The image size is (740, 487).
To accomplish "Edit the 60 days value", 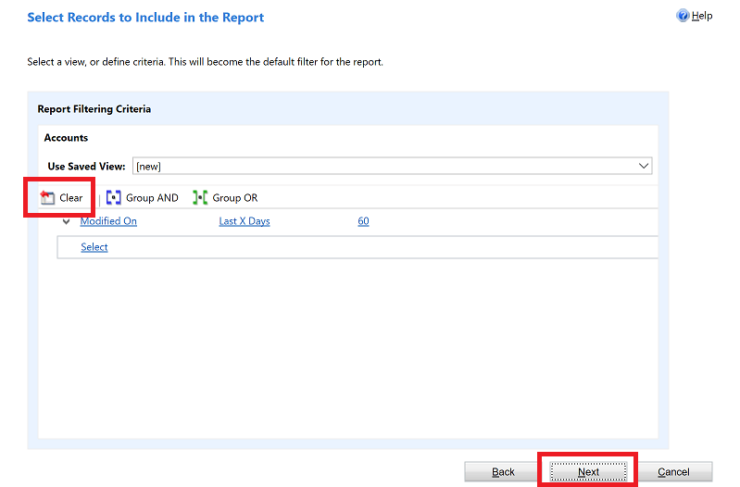I will (x=363, y=221).
